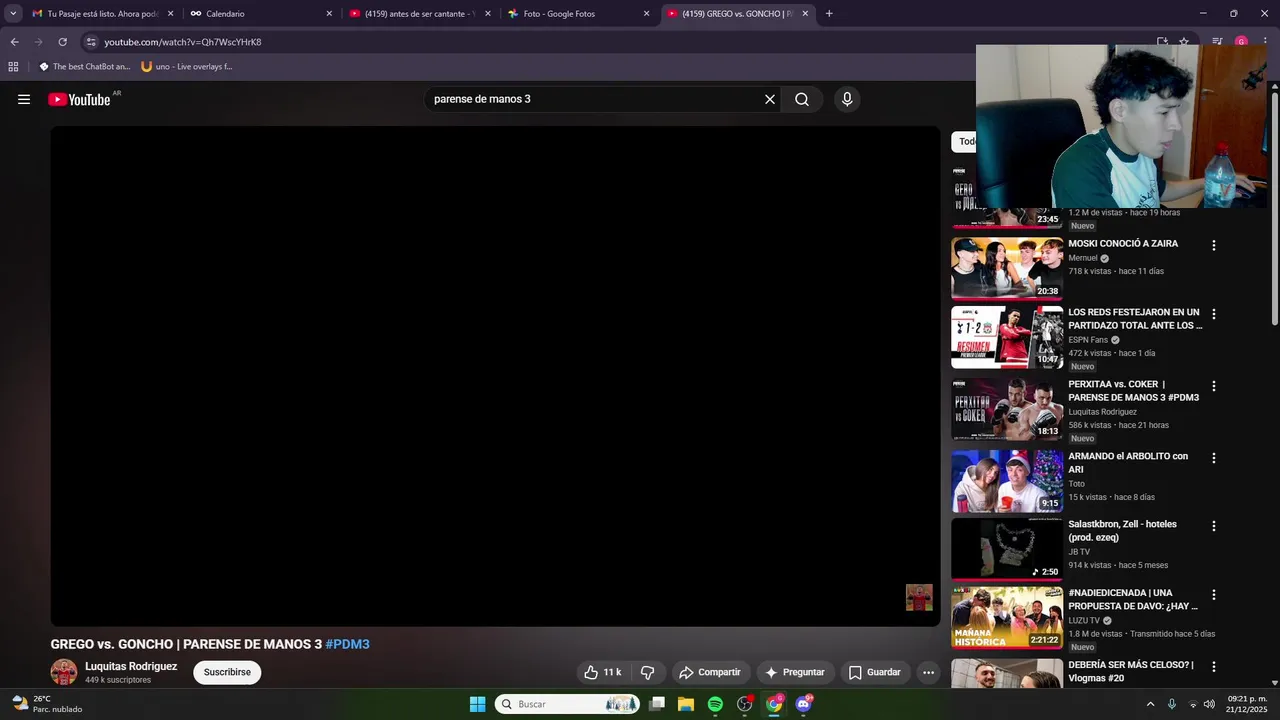
Task: Expand the tab search dropdown arrow
Action: [13, 14]
